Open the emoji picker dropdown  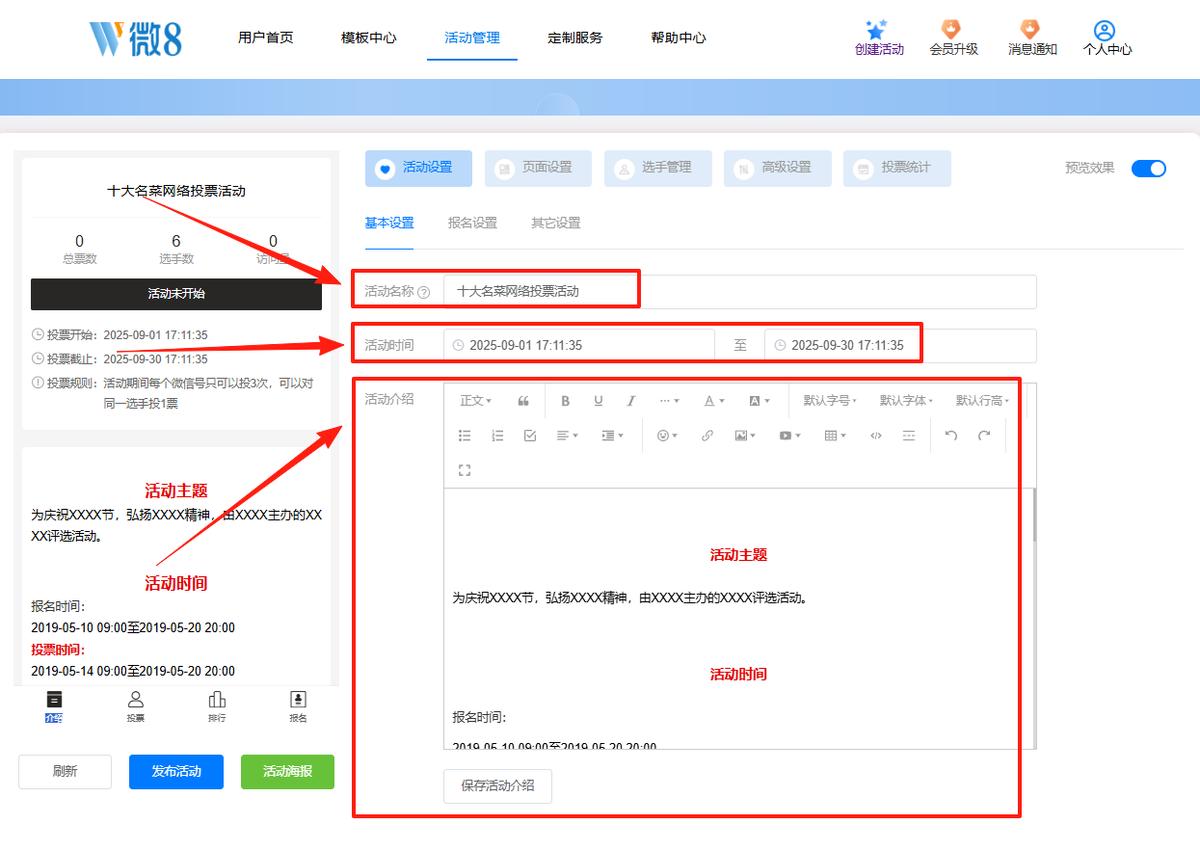click(x=667, y=435)
